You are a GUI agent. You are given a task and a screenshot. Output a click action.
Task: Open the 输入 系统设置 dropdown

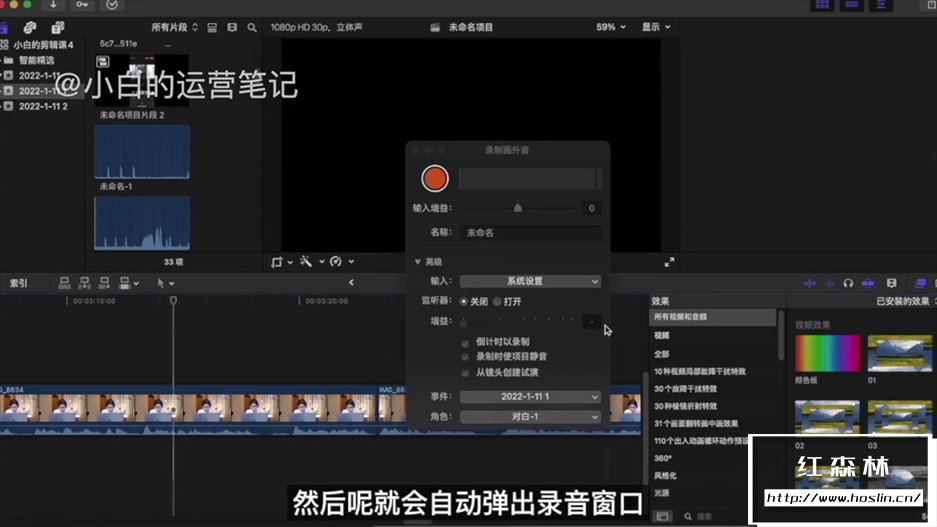(530, 281)
